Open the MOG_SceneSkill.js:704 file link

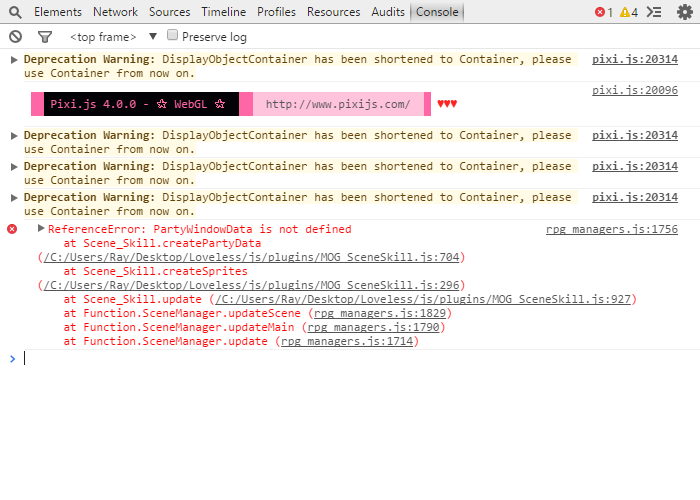click(251, 257)
